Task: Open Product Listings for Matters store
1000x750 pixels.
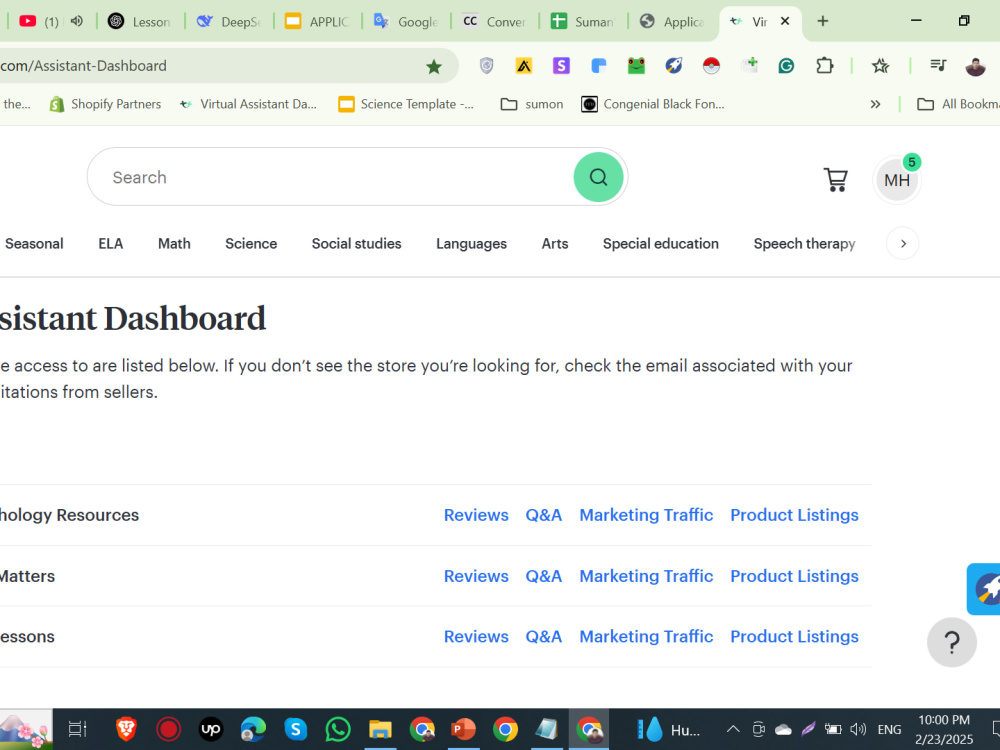Action: pos(794,576)
